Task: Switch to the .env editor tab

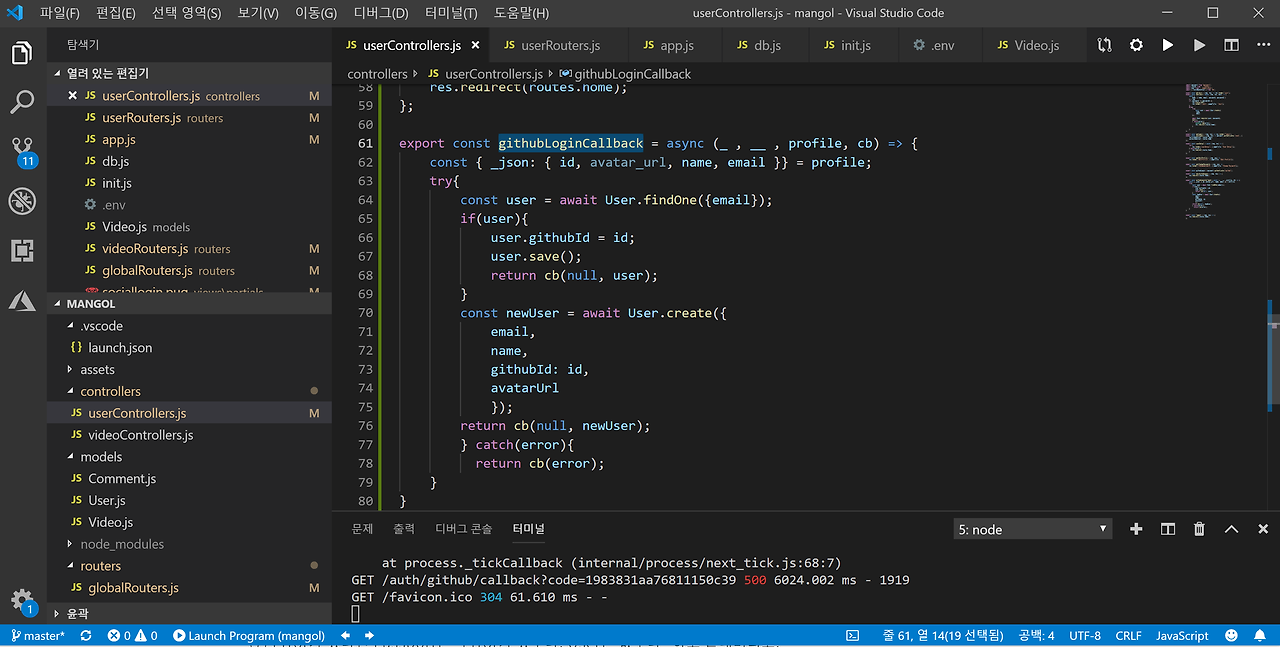Action: [x=942, y=45]
